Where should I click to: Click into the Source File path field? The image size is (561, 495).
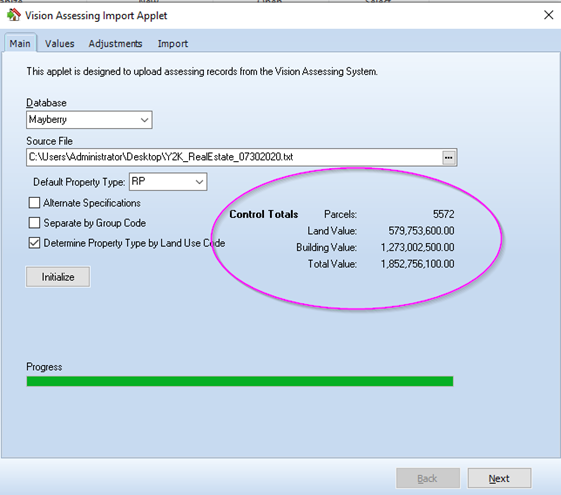[x=234, y=157]
